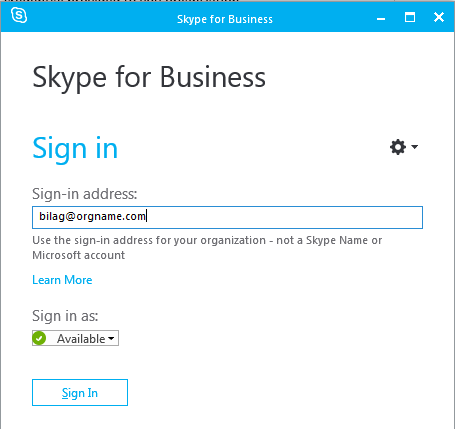Expand the arrow beside the gear icon
This screenshot has width=455, height=429.
point(414,146)
